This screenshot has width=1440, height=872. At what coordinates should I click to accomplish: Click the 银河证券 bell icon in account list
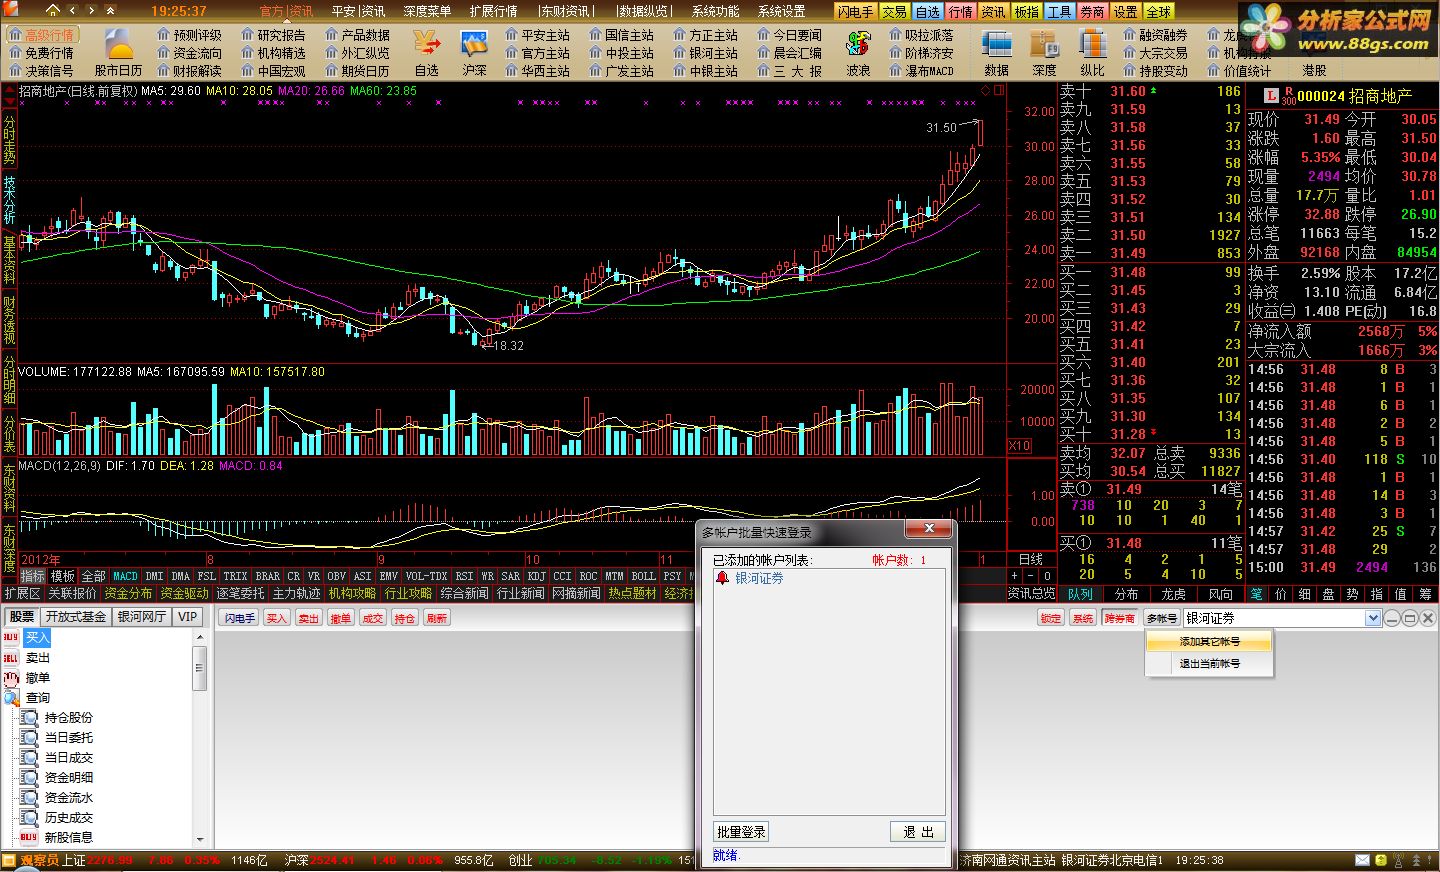click(x=723, y=578)
